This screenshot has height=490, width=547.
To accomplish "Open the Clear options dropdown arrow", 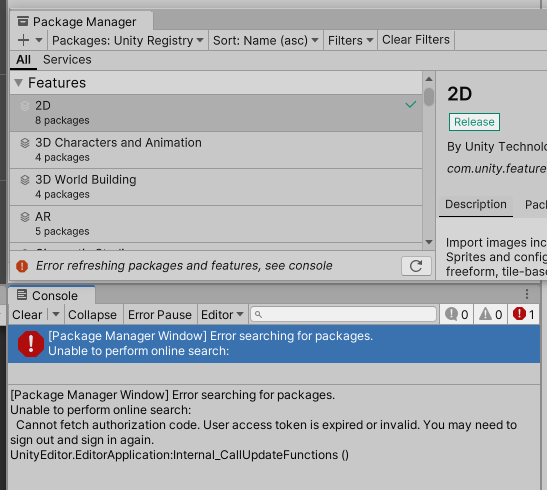I will click(56, 315).
